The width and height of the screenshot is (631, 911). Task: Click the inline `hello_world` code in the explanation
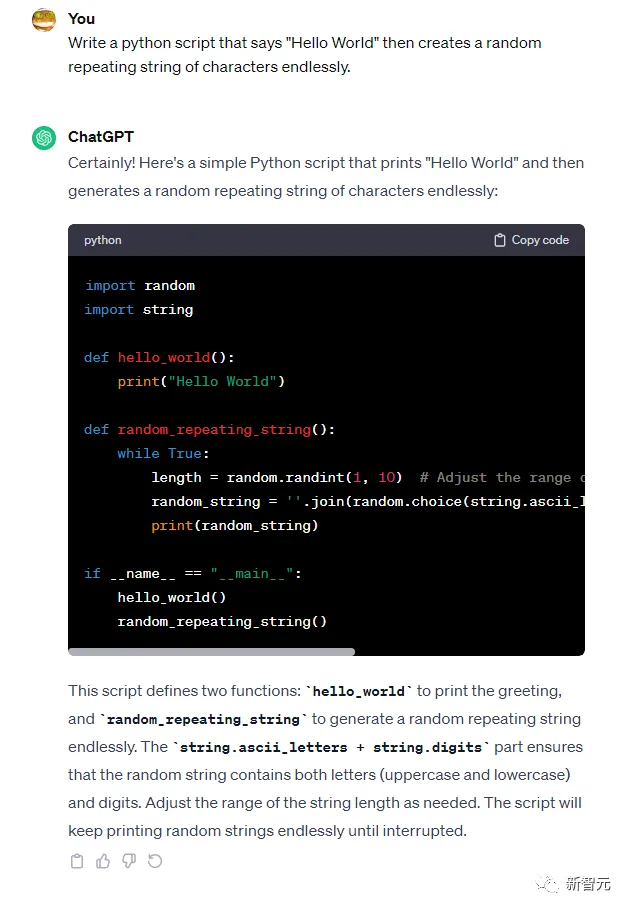[358, 691]
